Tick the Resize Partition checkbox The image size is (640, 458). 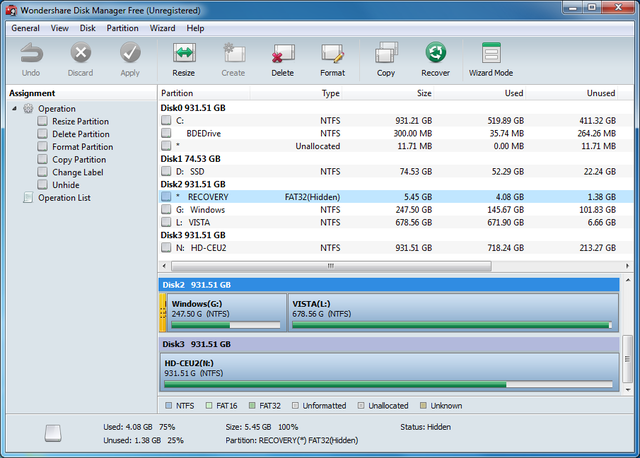[x=42, y=121]
